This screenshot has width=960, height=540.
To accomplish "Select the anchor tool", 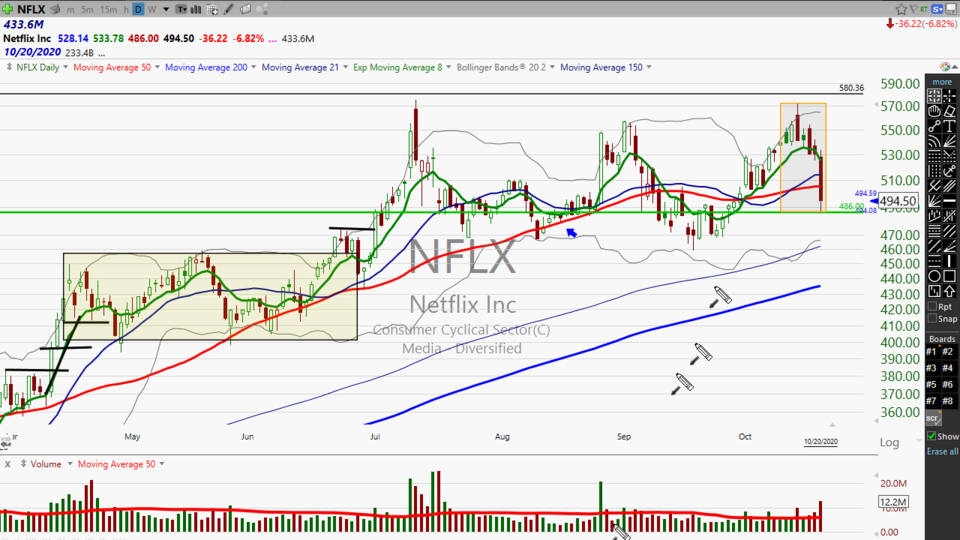I will click(x=950, y=171).
